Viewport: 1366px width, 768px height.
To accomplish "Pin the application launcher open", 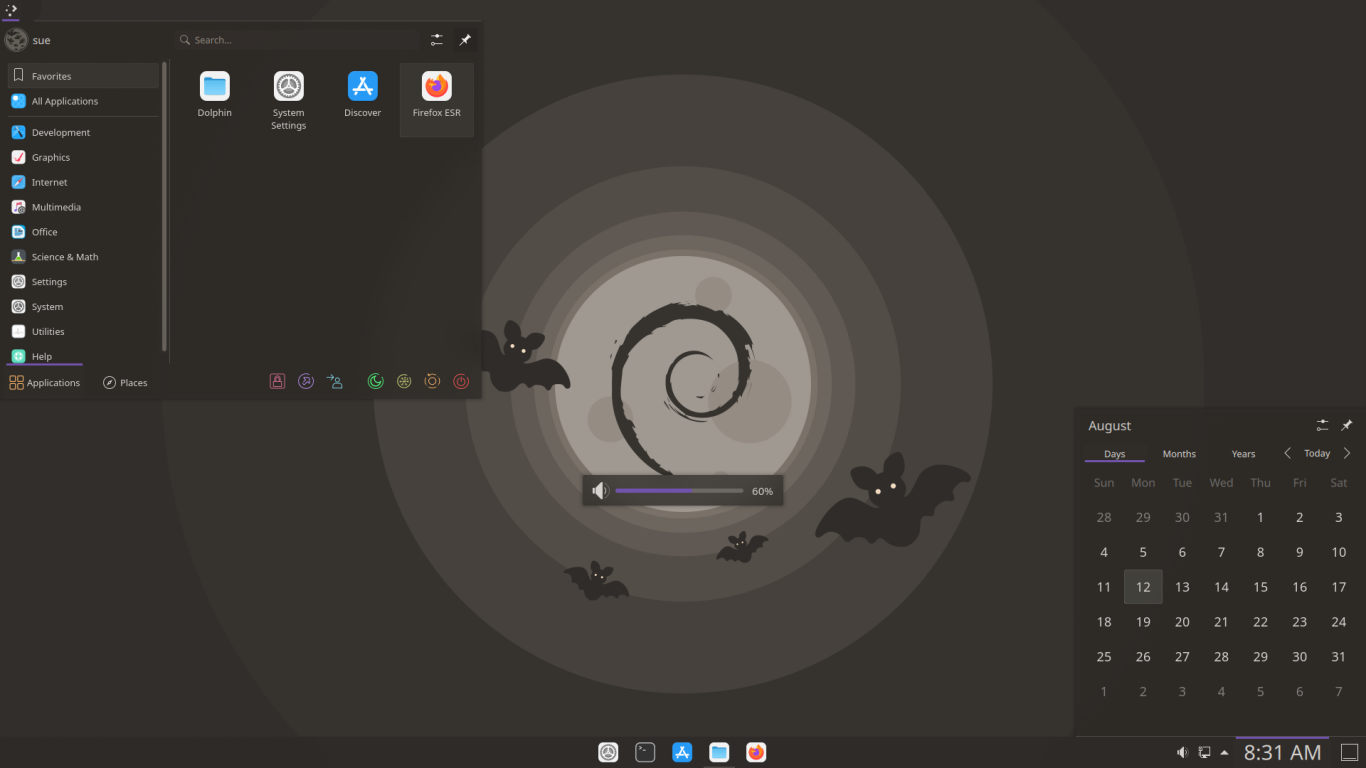I will click(465, 40).
